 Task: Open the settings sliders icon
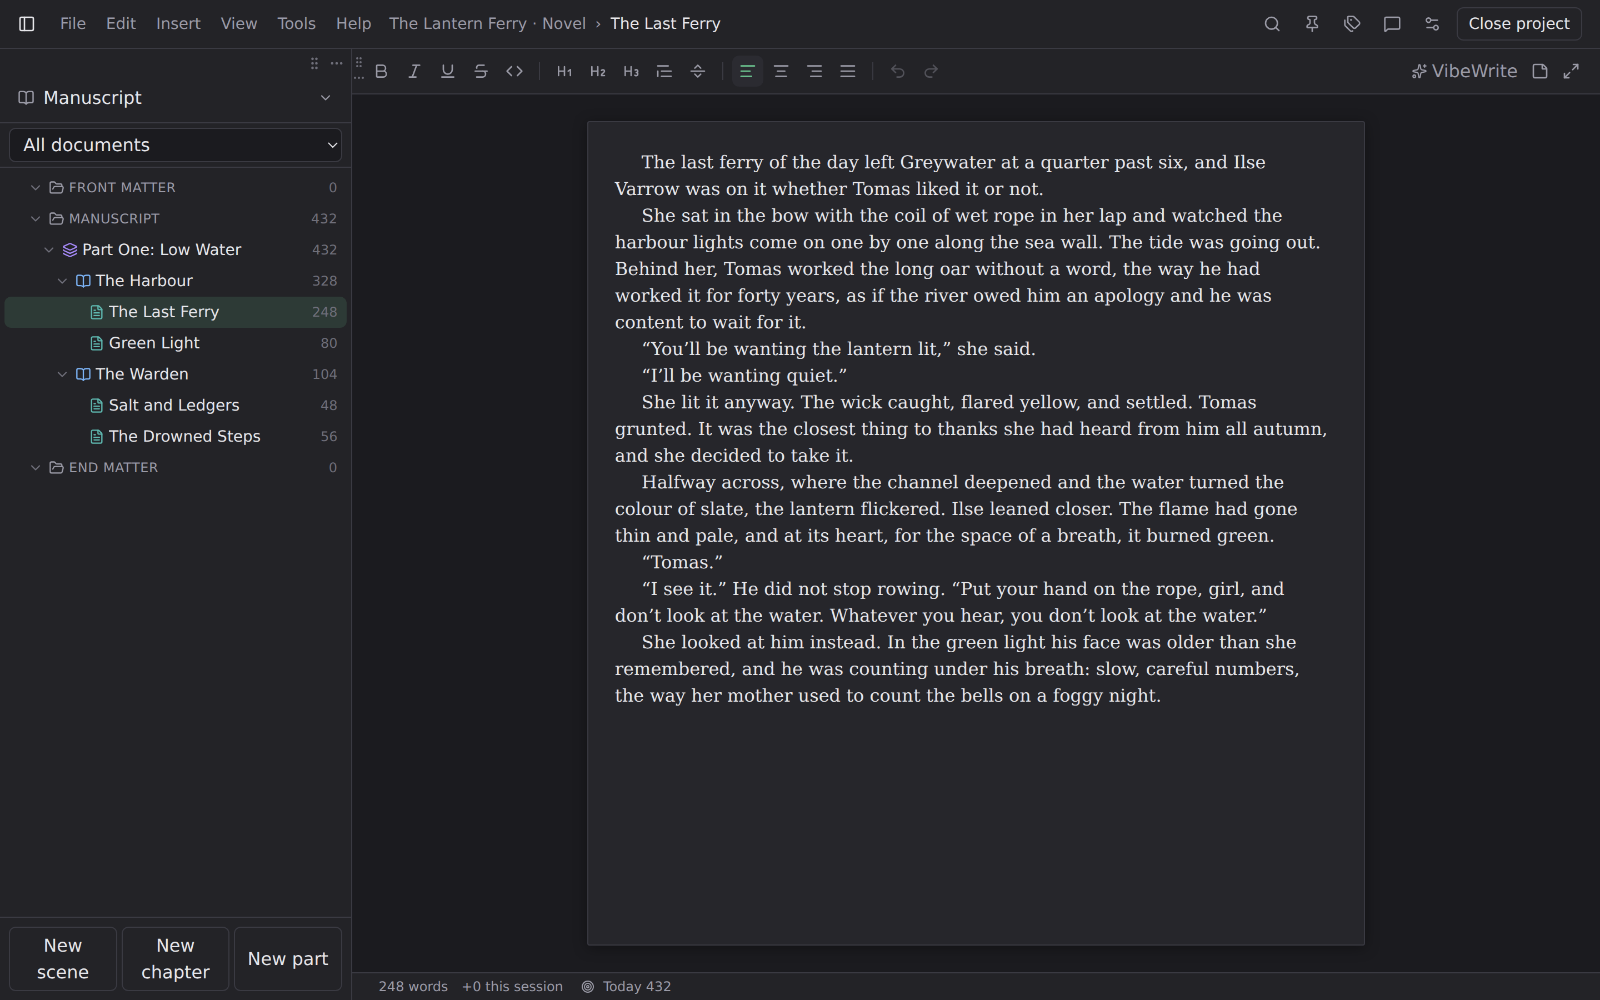point(1432,24)
